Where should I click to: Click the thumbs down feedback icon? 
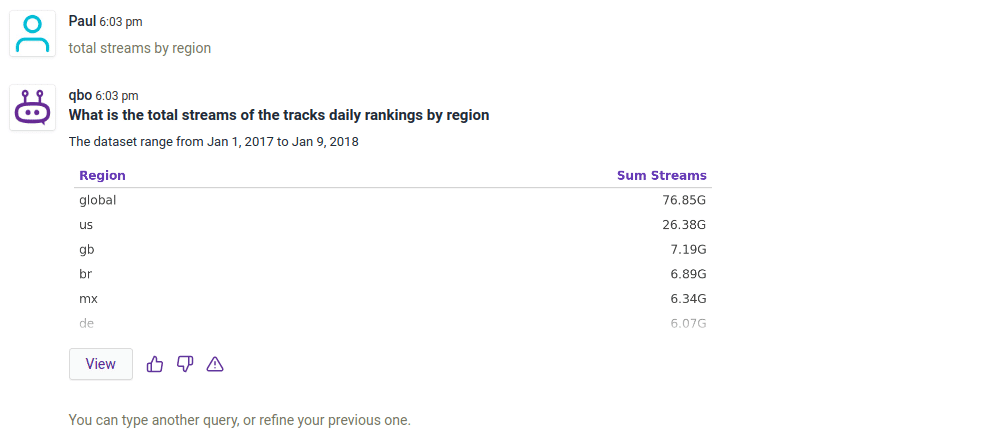(x=185, y=364)
